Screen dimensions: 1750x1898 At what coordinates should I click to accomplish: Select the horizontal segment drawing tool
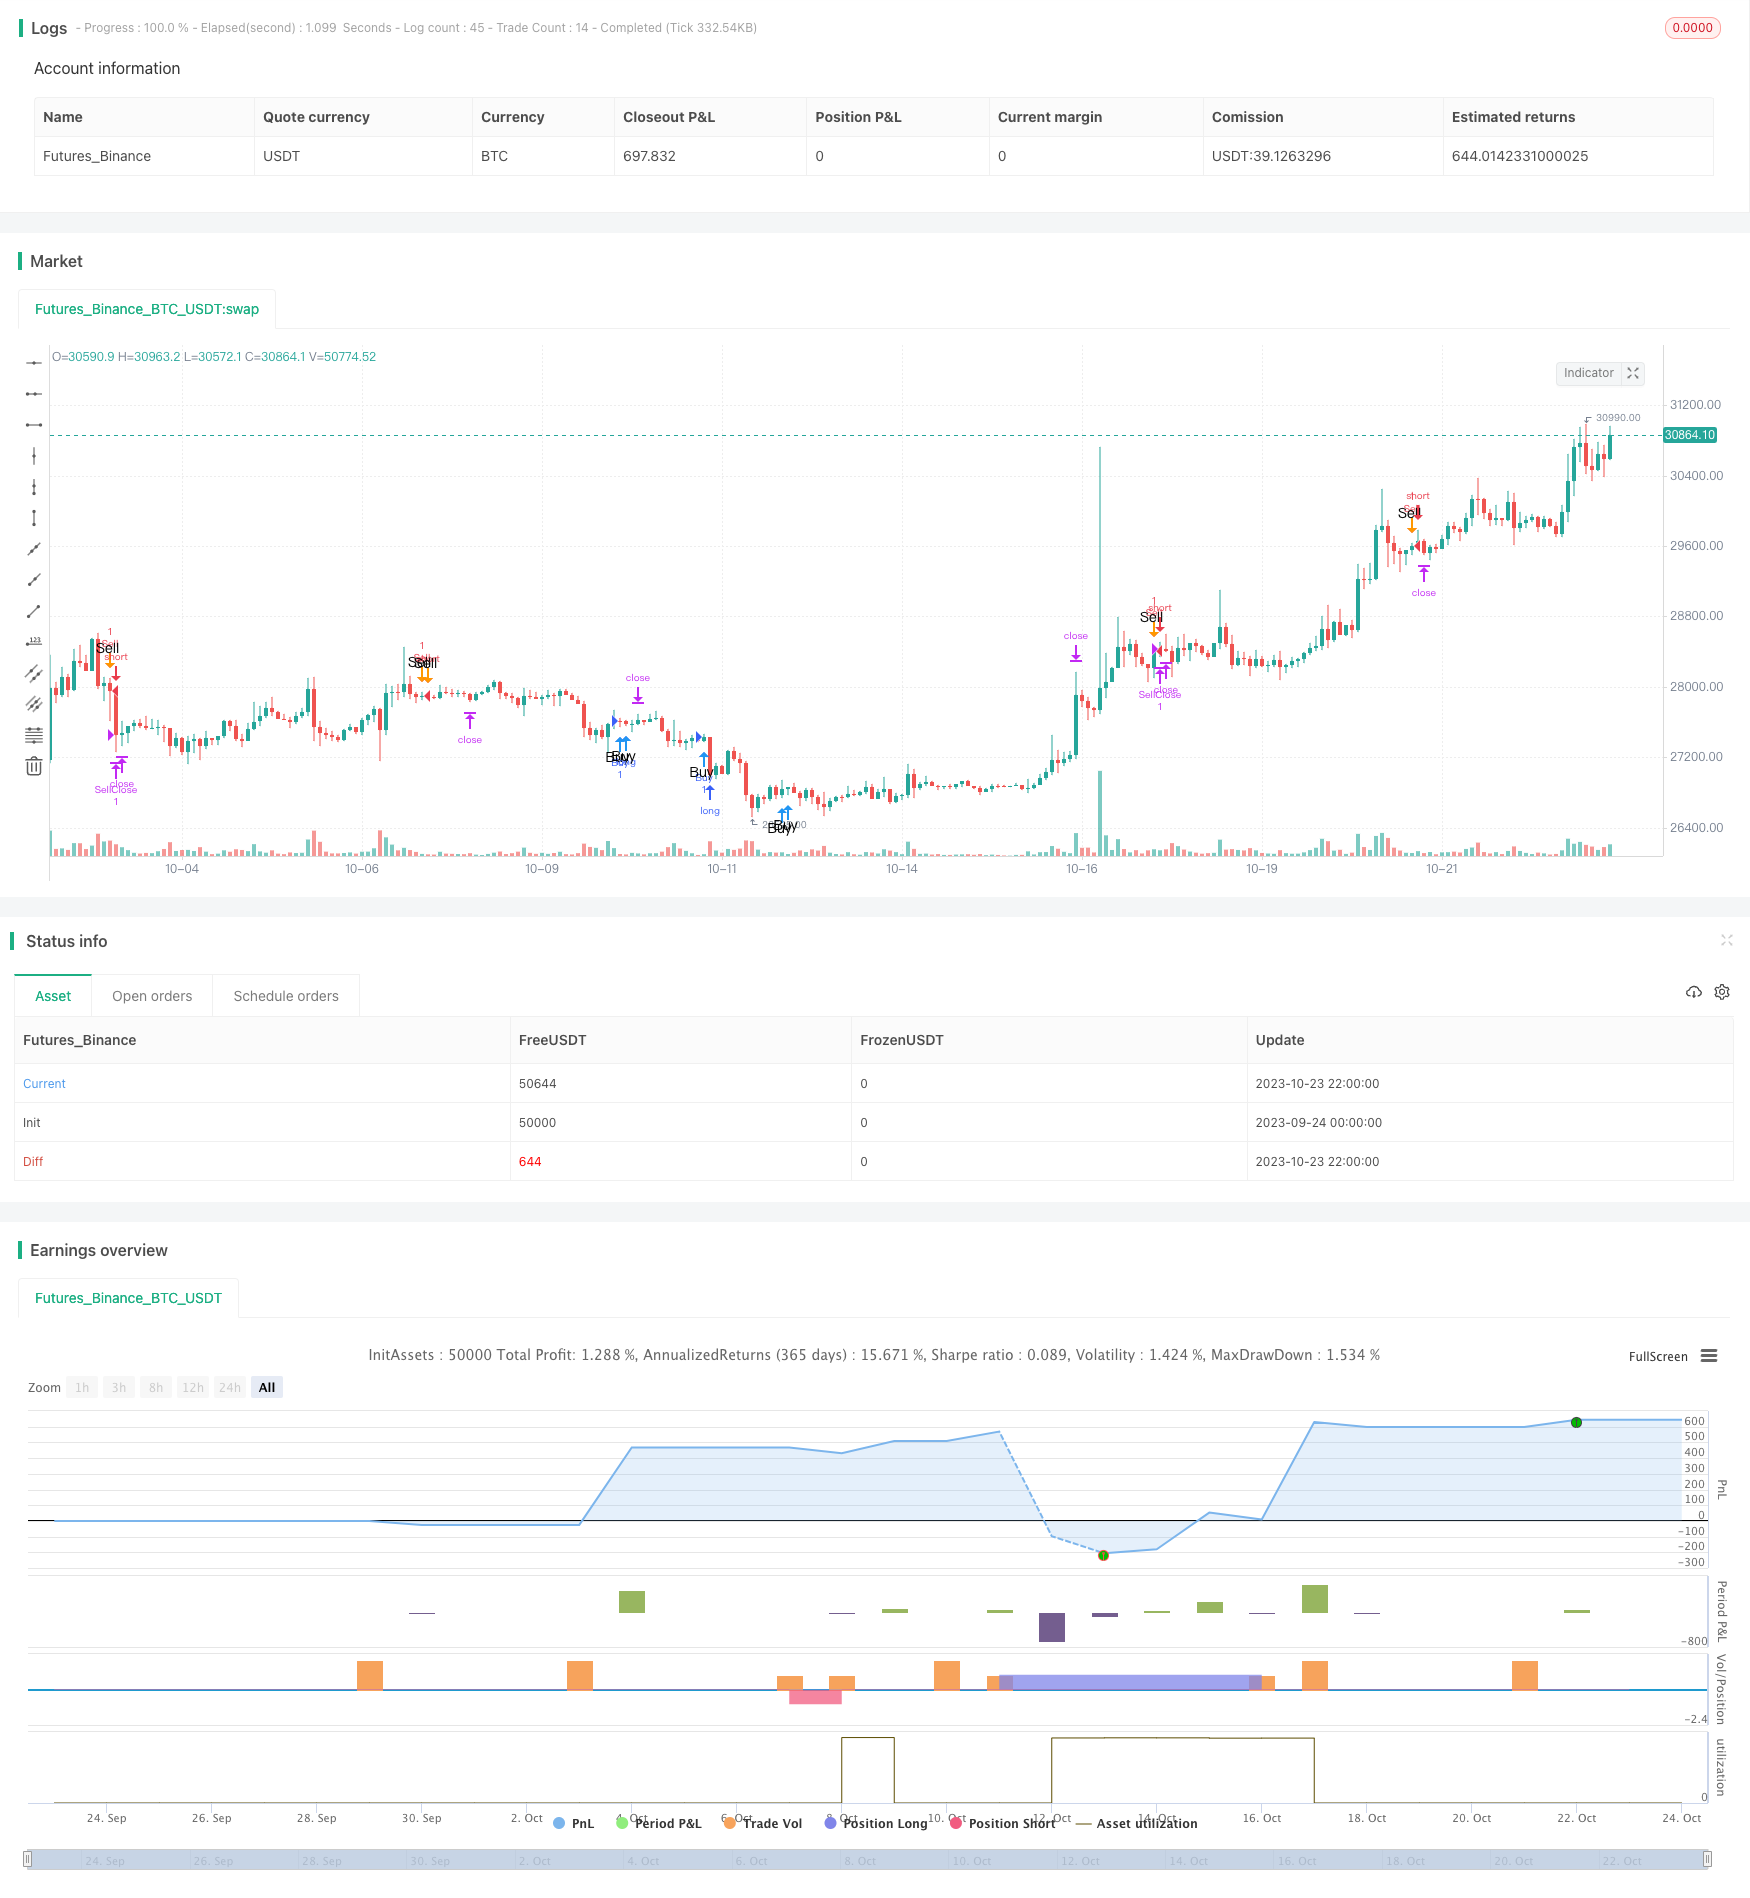pyautogui.click(x=34, y=425)
